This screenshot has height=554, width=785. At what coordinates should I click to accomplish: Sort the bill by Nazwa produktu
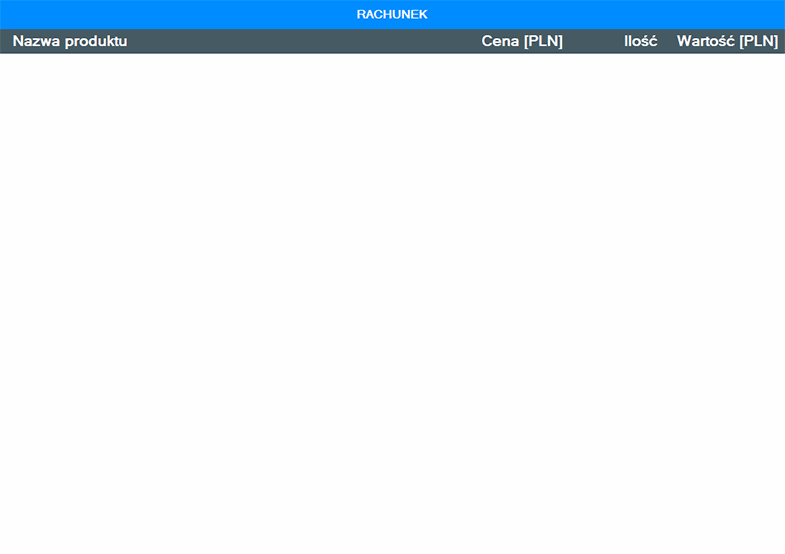(70, 41)
